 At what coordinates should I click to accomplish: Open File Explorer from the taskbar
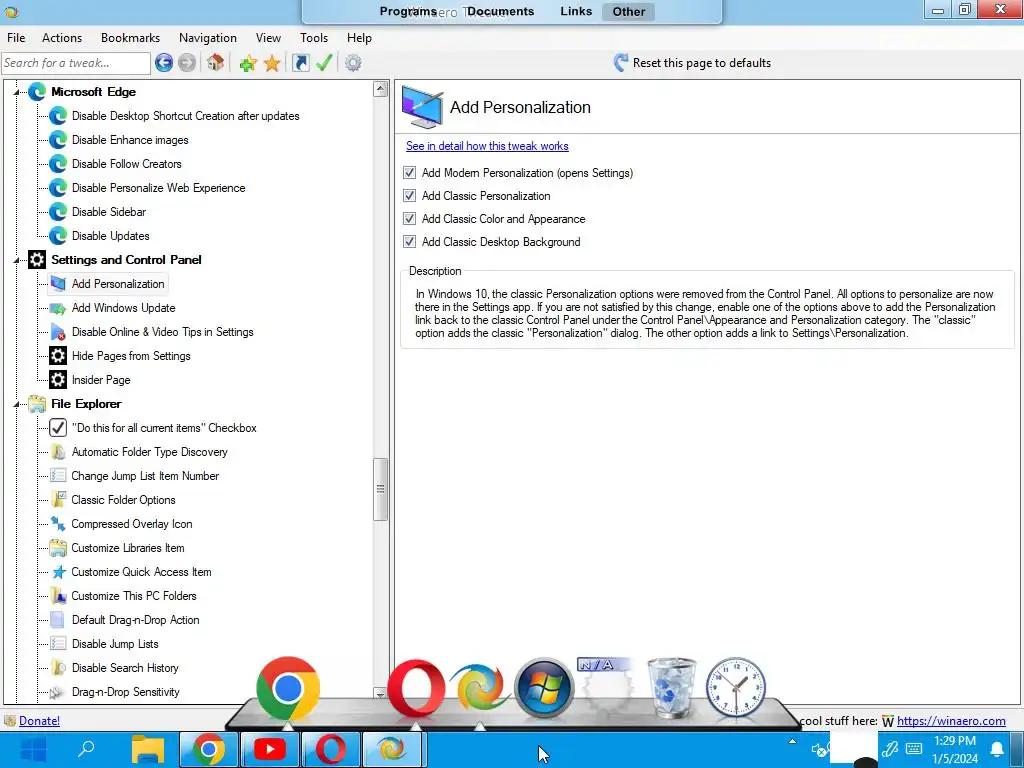point(148,749)
